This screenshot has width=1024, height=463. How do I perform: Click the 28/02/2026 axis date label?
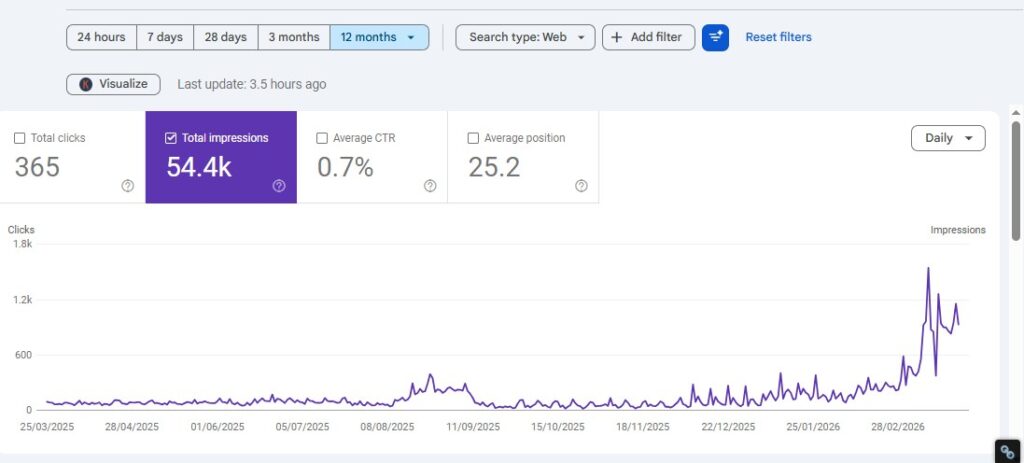click(x=898, y=427)
